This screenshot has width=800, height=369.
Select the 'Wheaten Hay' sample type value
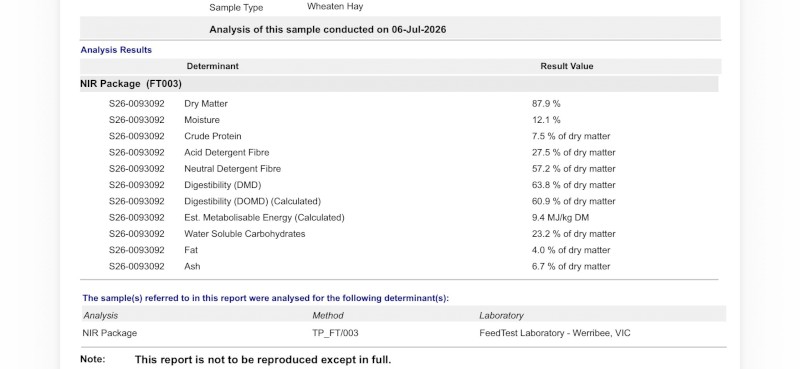point(335,7)
